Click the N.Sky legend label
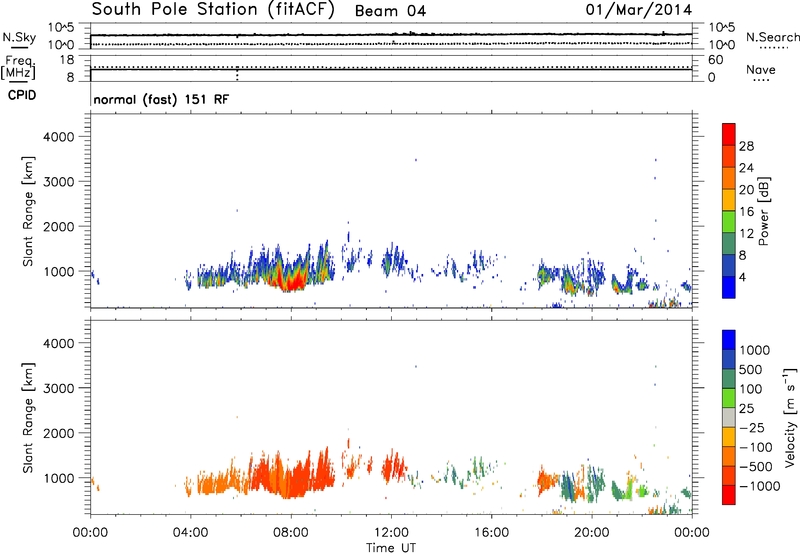The width and height of the screenshot is (800, 554). tap(19, 38)
